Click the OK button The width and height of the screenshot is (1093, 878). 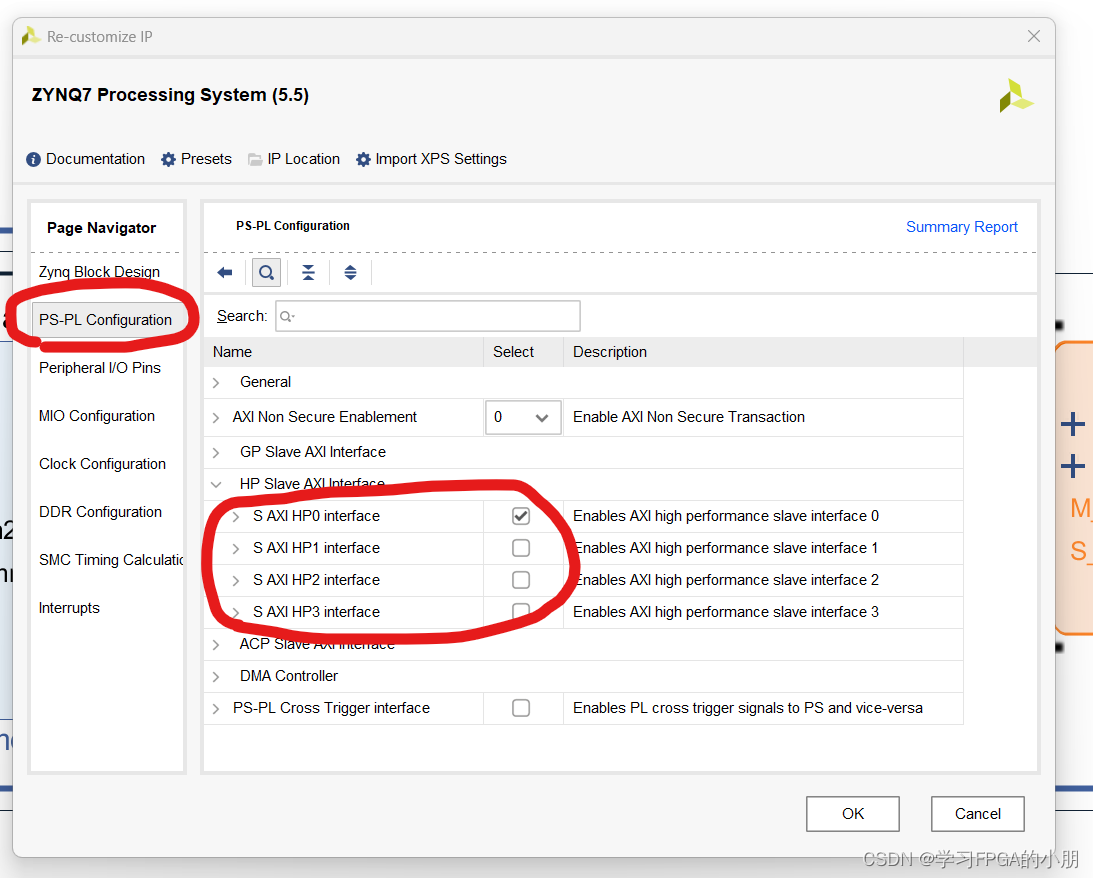[x=853, y=814]
